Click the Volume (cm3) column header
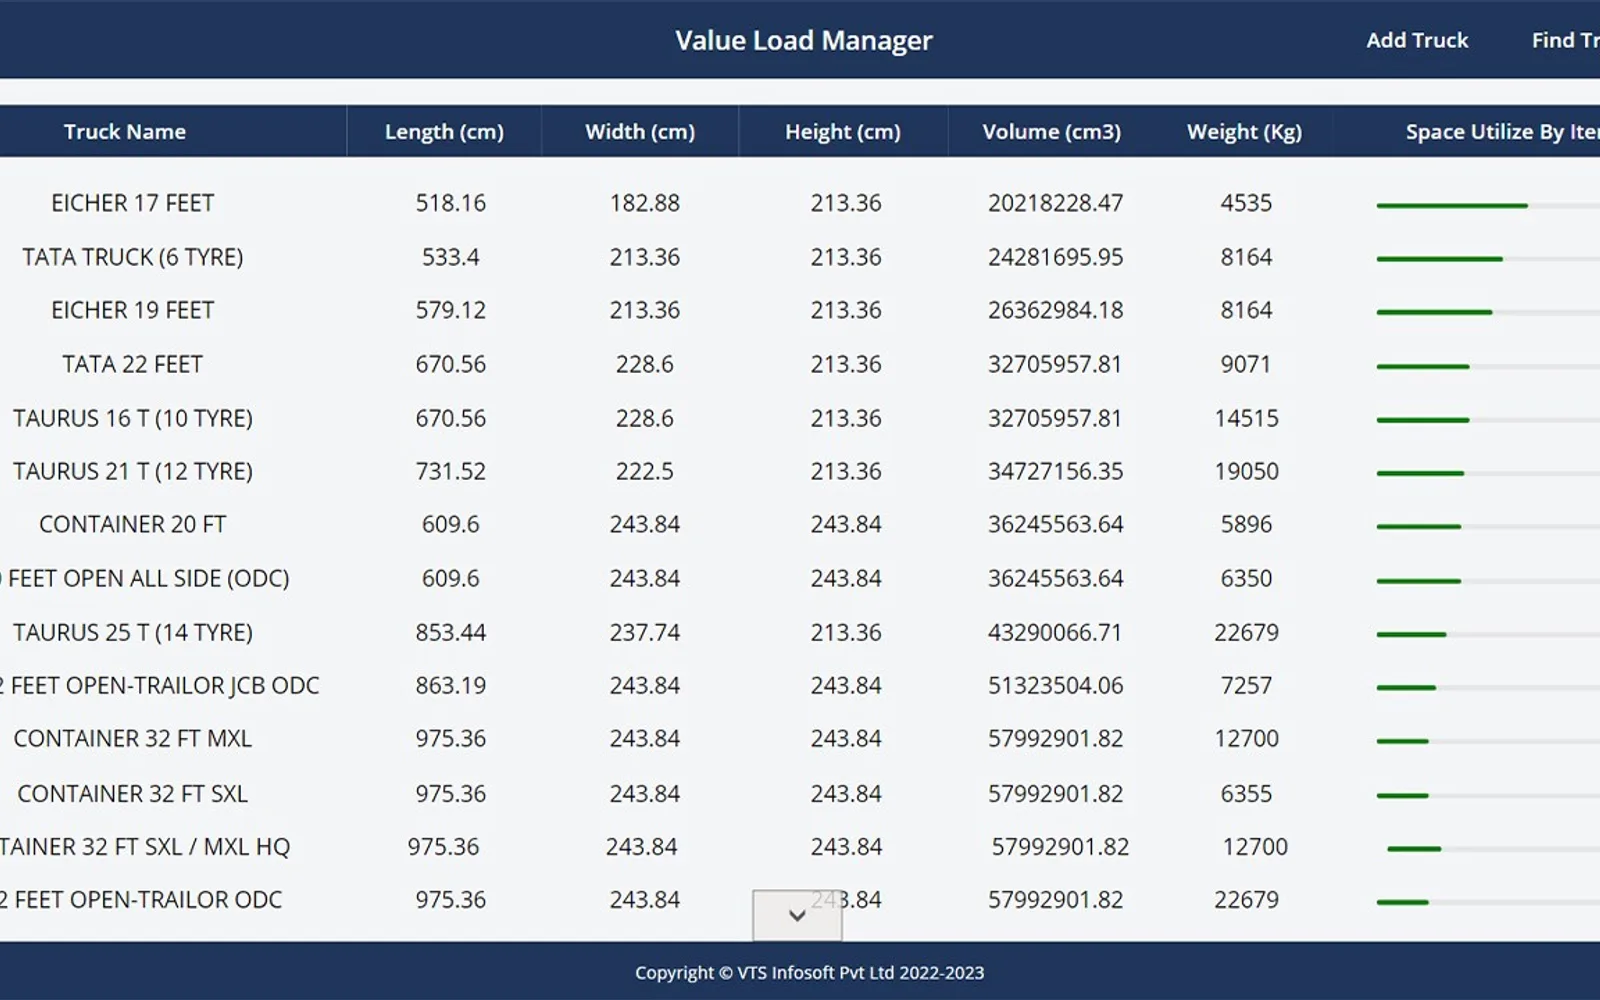Viewport: 1600px width, 1000px height. pos(1051,131)
